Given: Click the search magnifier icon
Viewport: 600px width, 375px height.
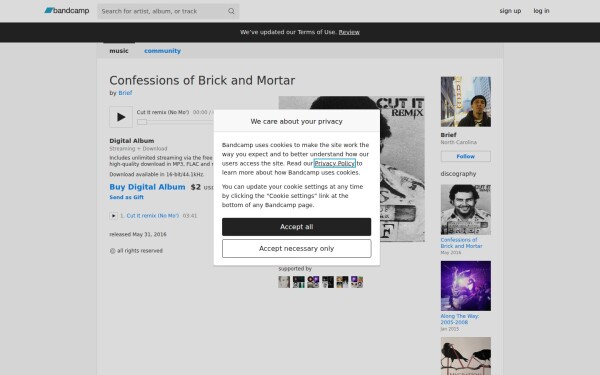Looking at the screenshot, I should [231, 11].
